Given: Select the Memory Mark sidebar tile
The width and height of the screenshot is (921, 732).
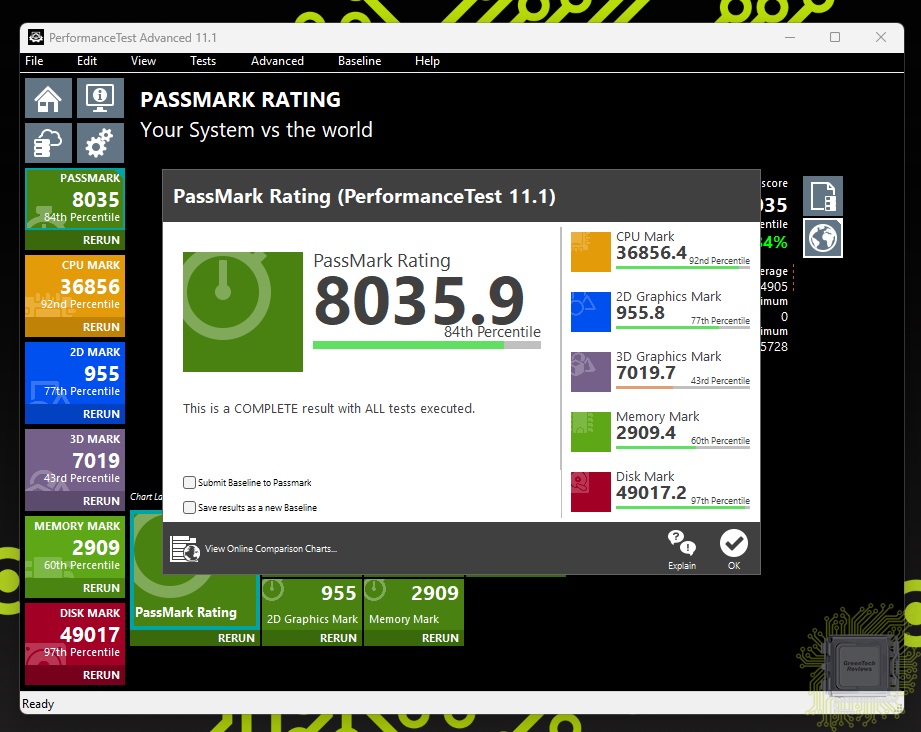Looking at the screenshot, I should pos(74,547).
